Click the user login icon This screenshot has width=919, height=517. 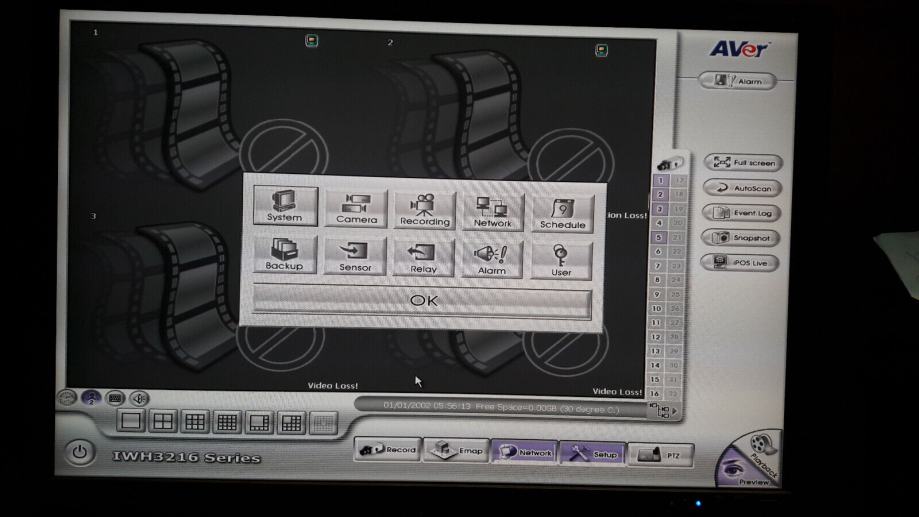tap(91, 398)
